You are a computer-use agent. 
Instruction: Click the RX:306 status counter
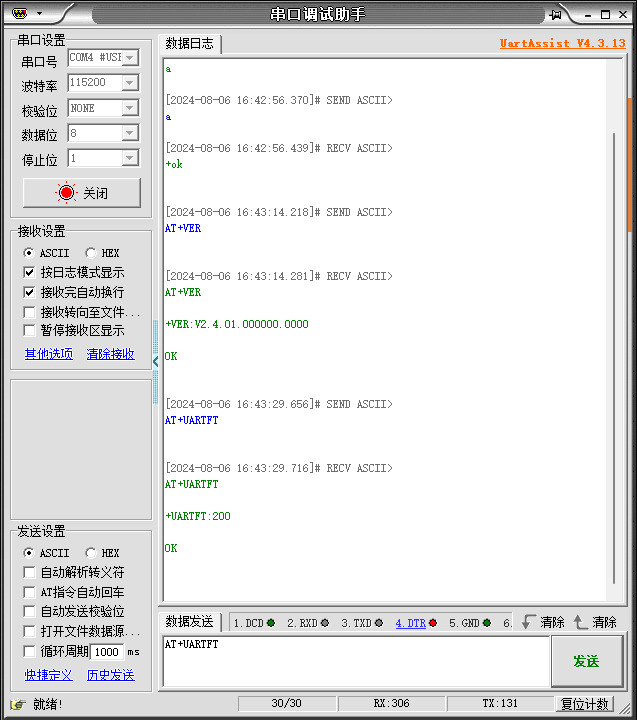coord(391,703)
